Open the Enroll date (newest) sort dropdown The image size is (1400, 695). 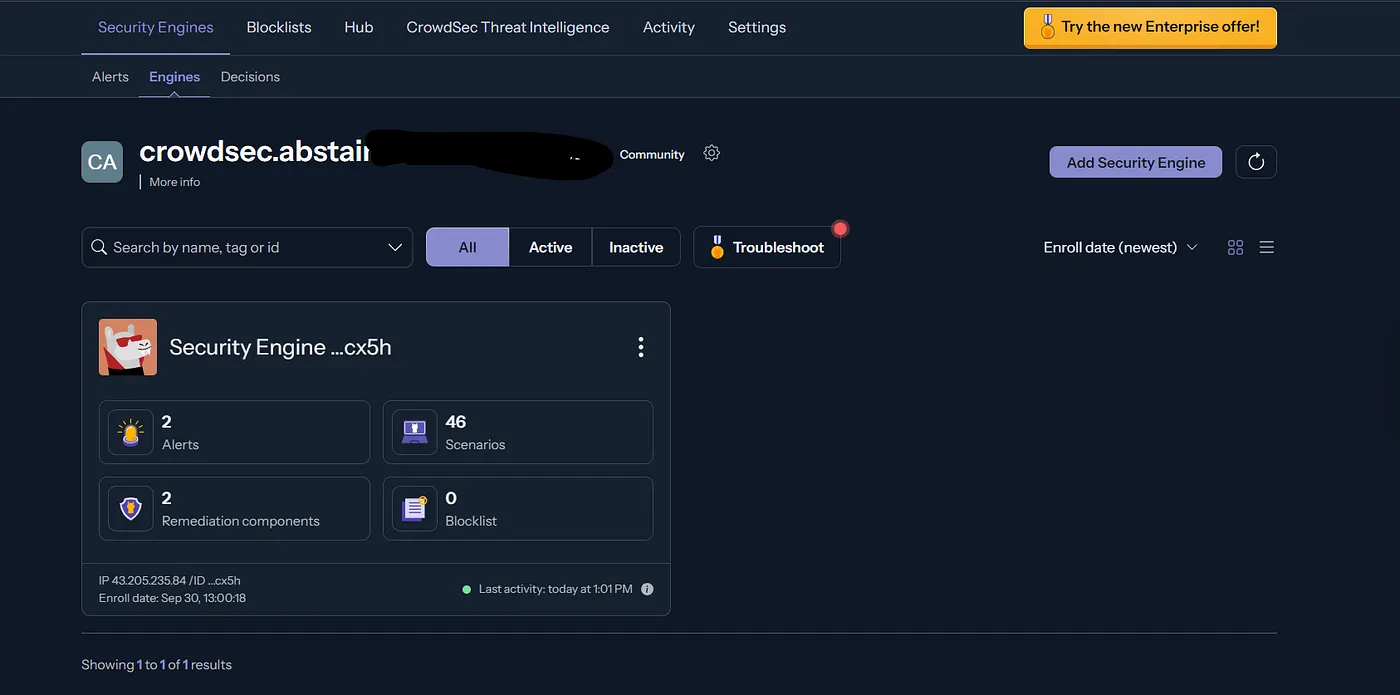[x=1120, y=247]
